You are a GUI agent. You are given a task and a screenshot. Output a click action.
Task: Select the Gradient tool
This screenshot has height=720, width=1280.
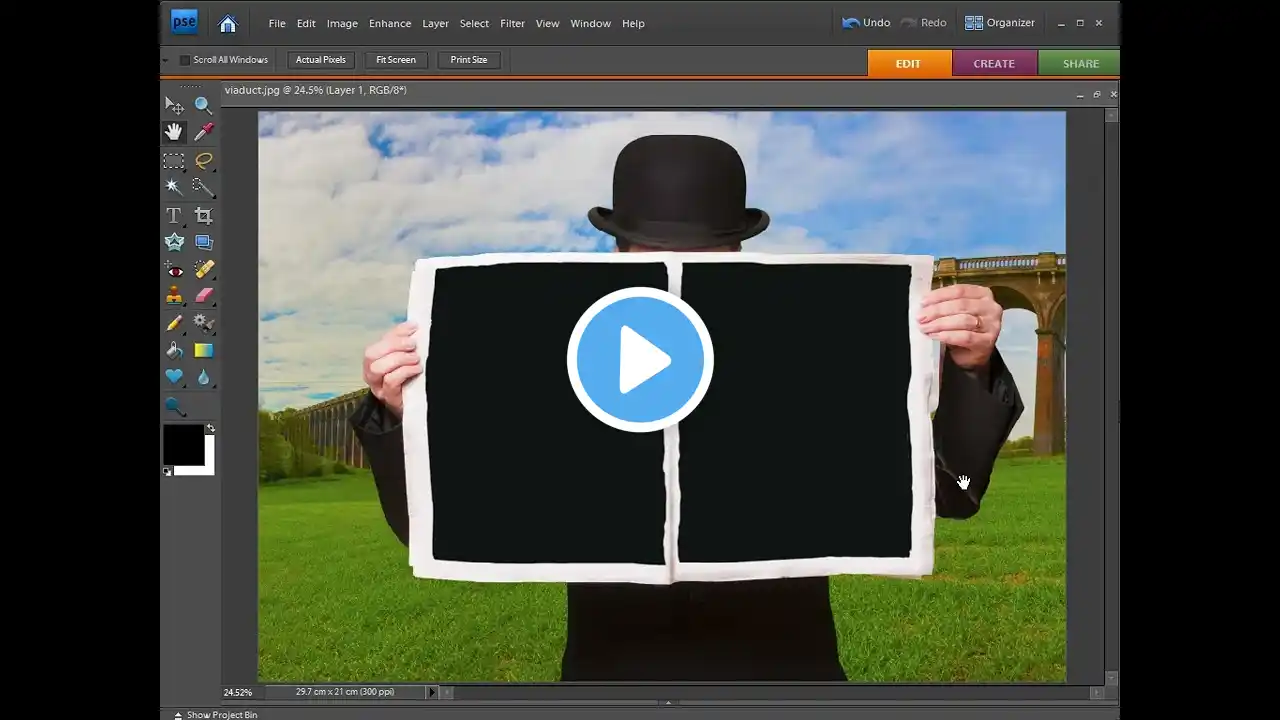tap(204, 350)
